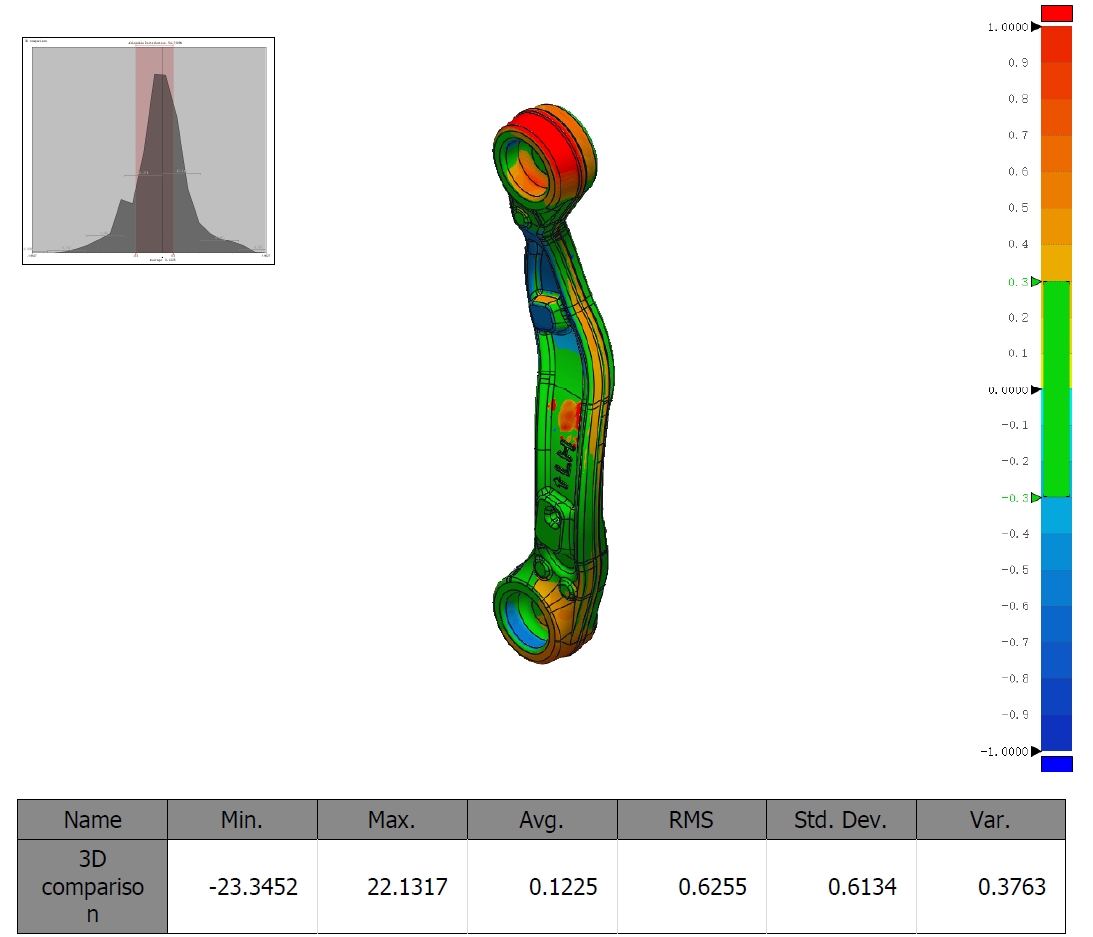Open the deviation histogram thumbnail
Screen dimensions: 1093x937
point(148,151)
